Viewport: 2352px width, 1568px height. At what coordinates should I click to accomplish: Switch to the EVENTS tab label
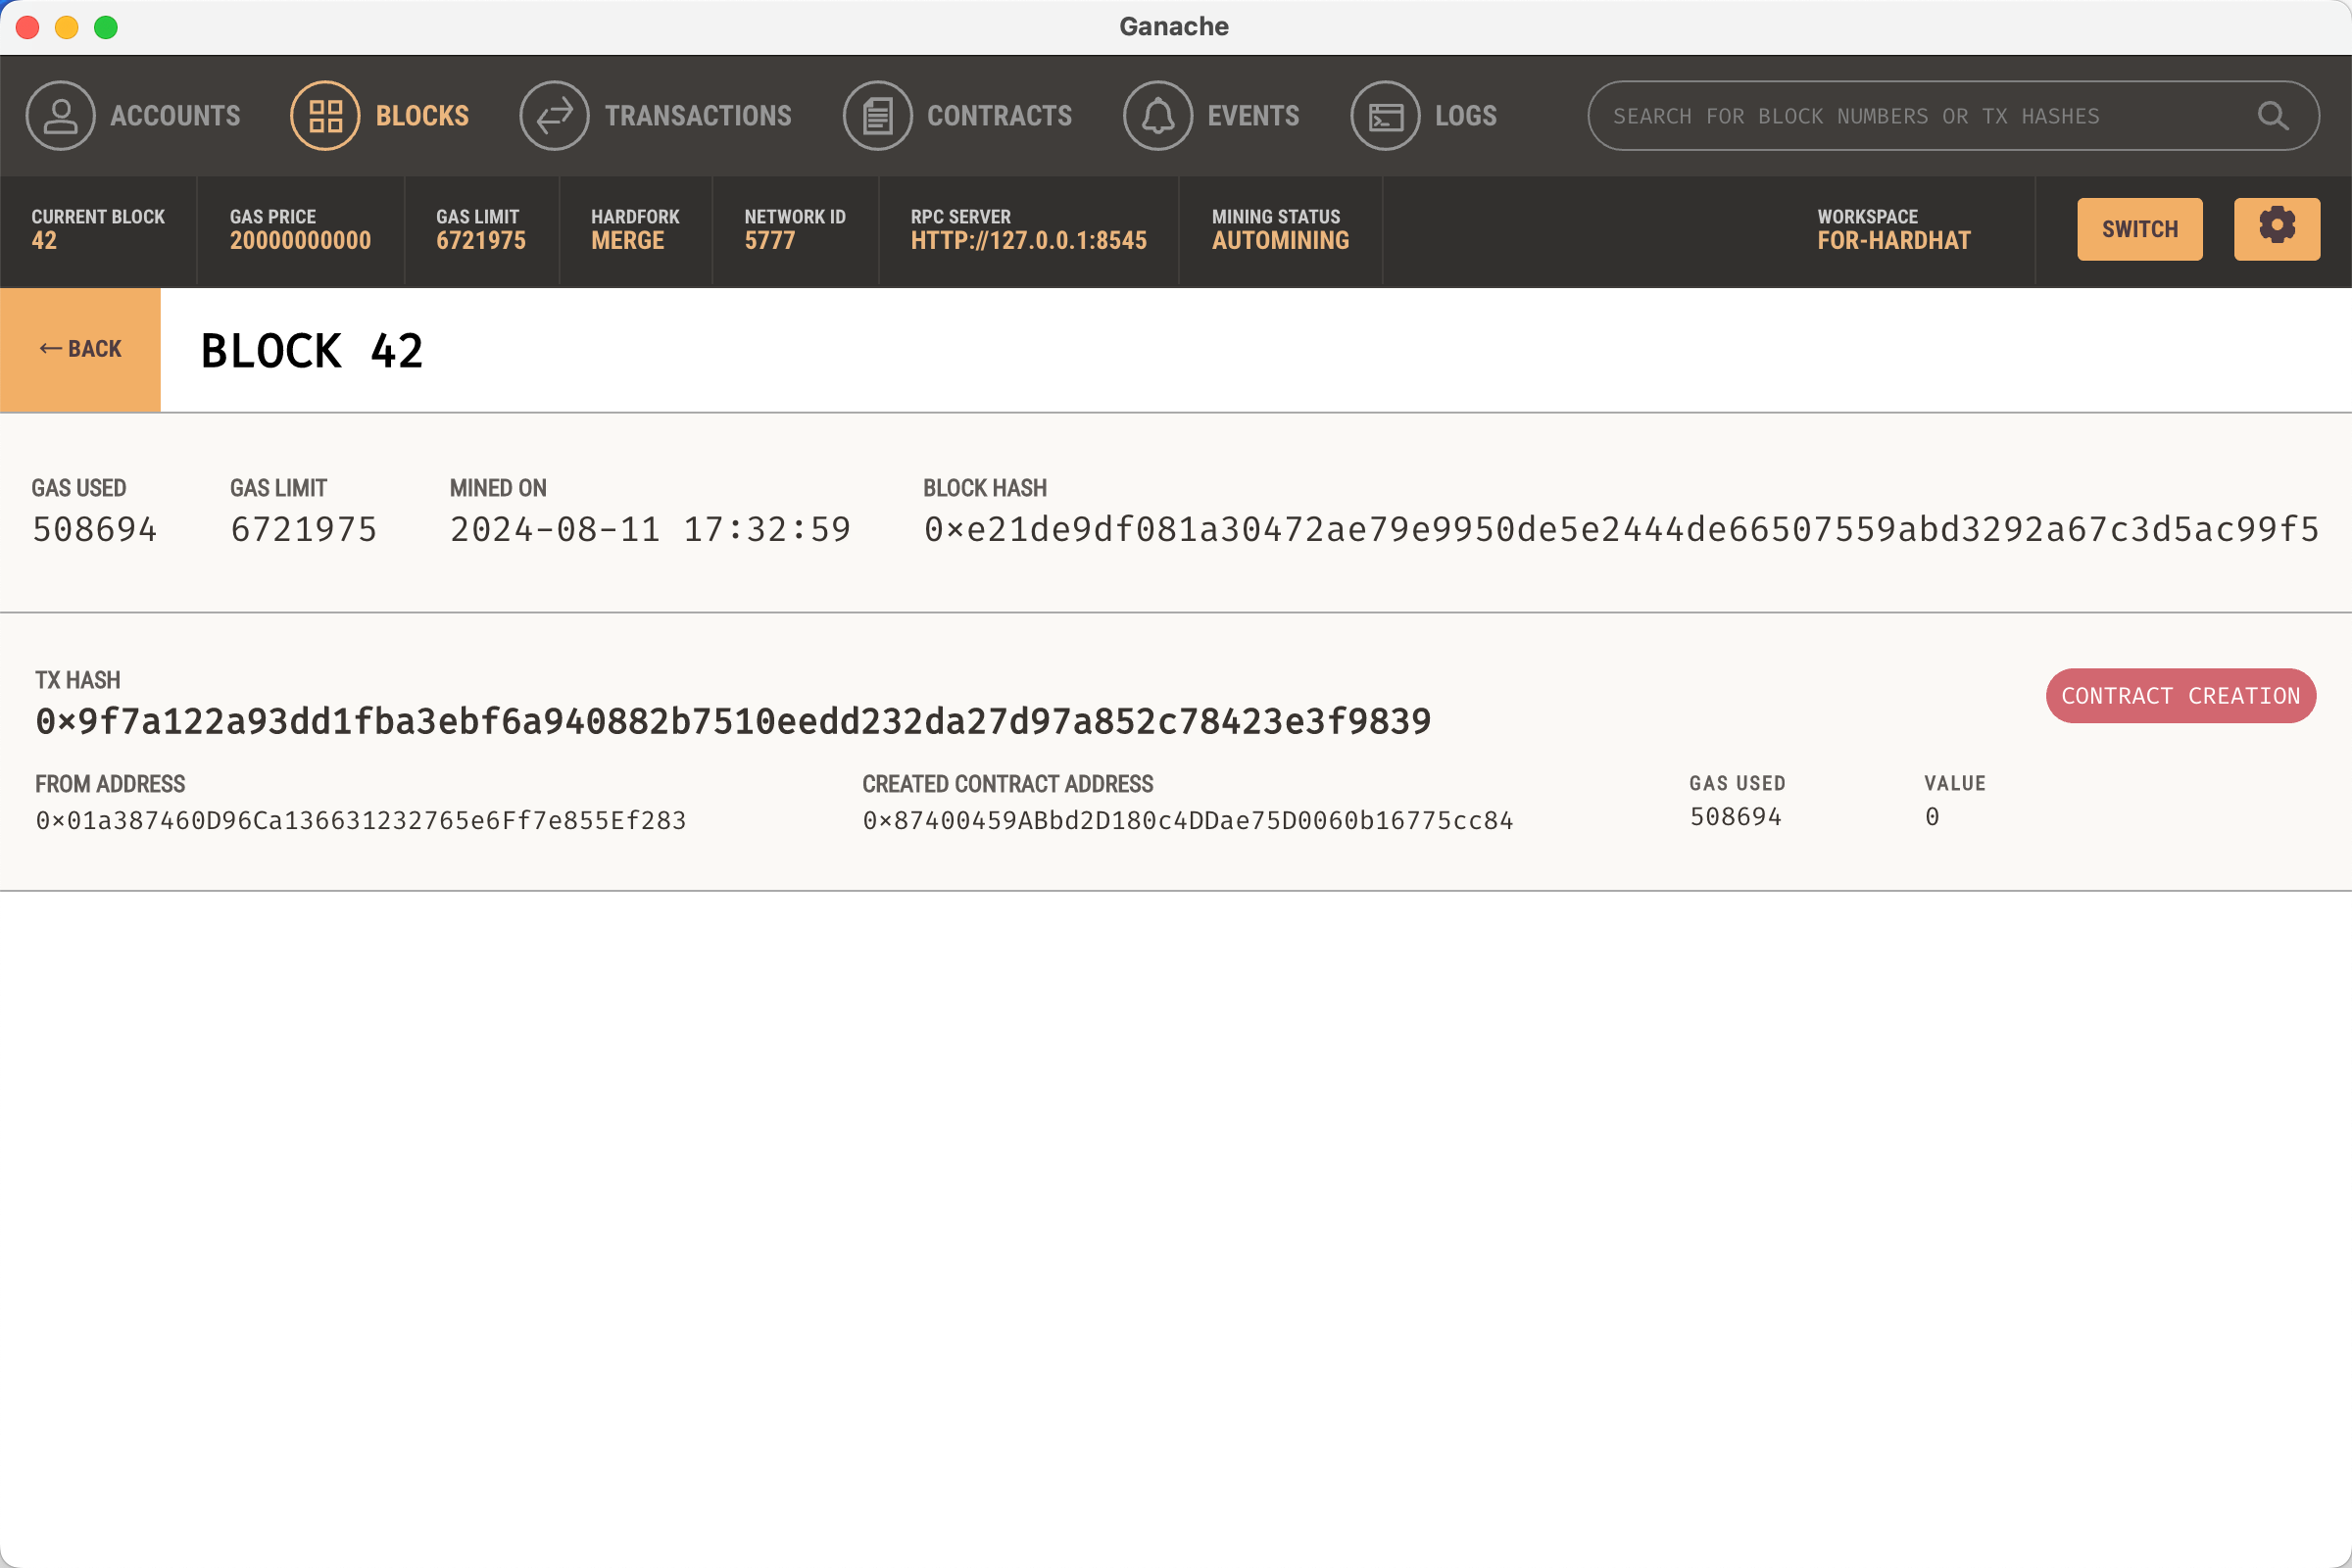point(1253,116)
